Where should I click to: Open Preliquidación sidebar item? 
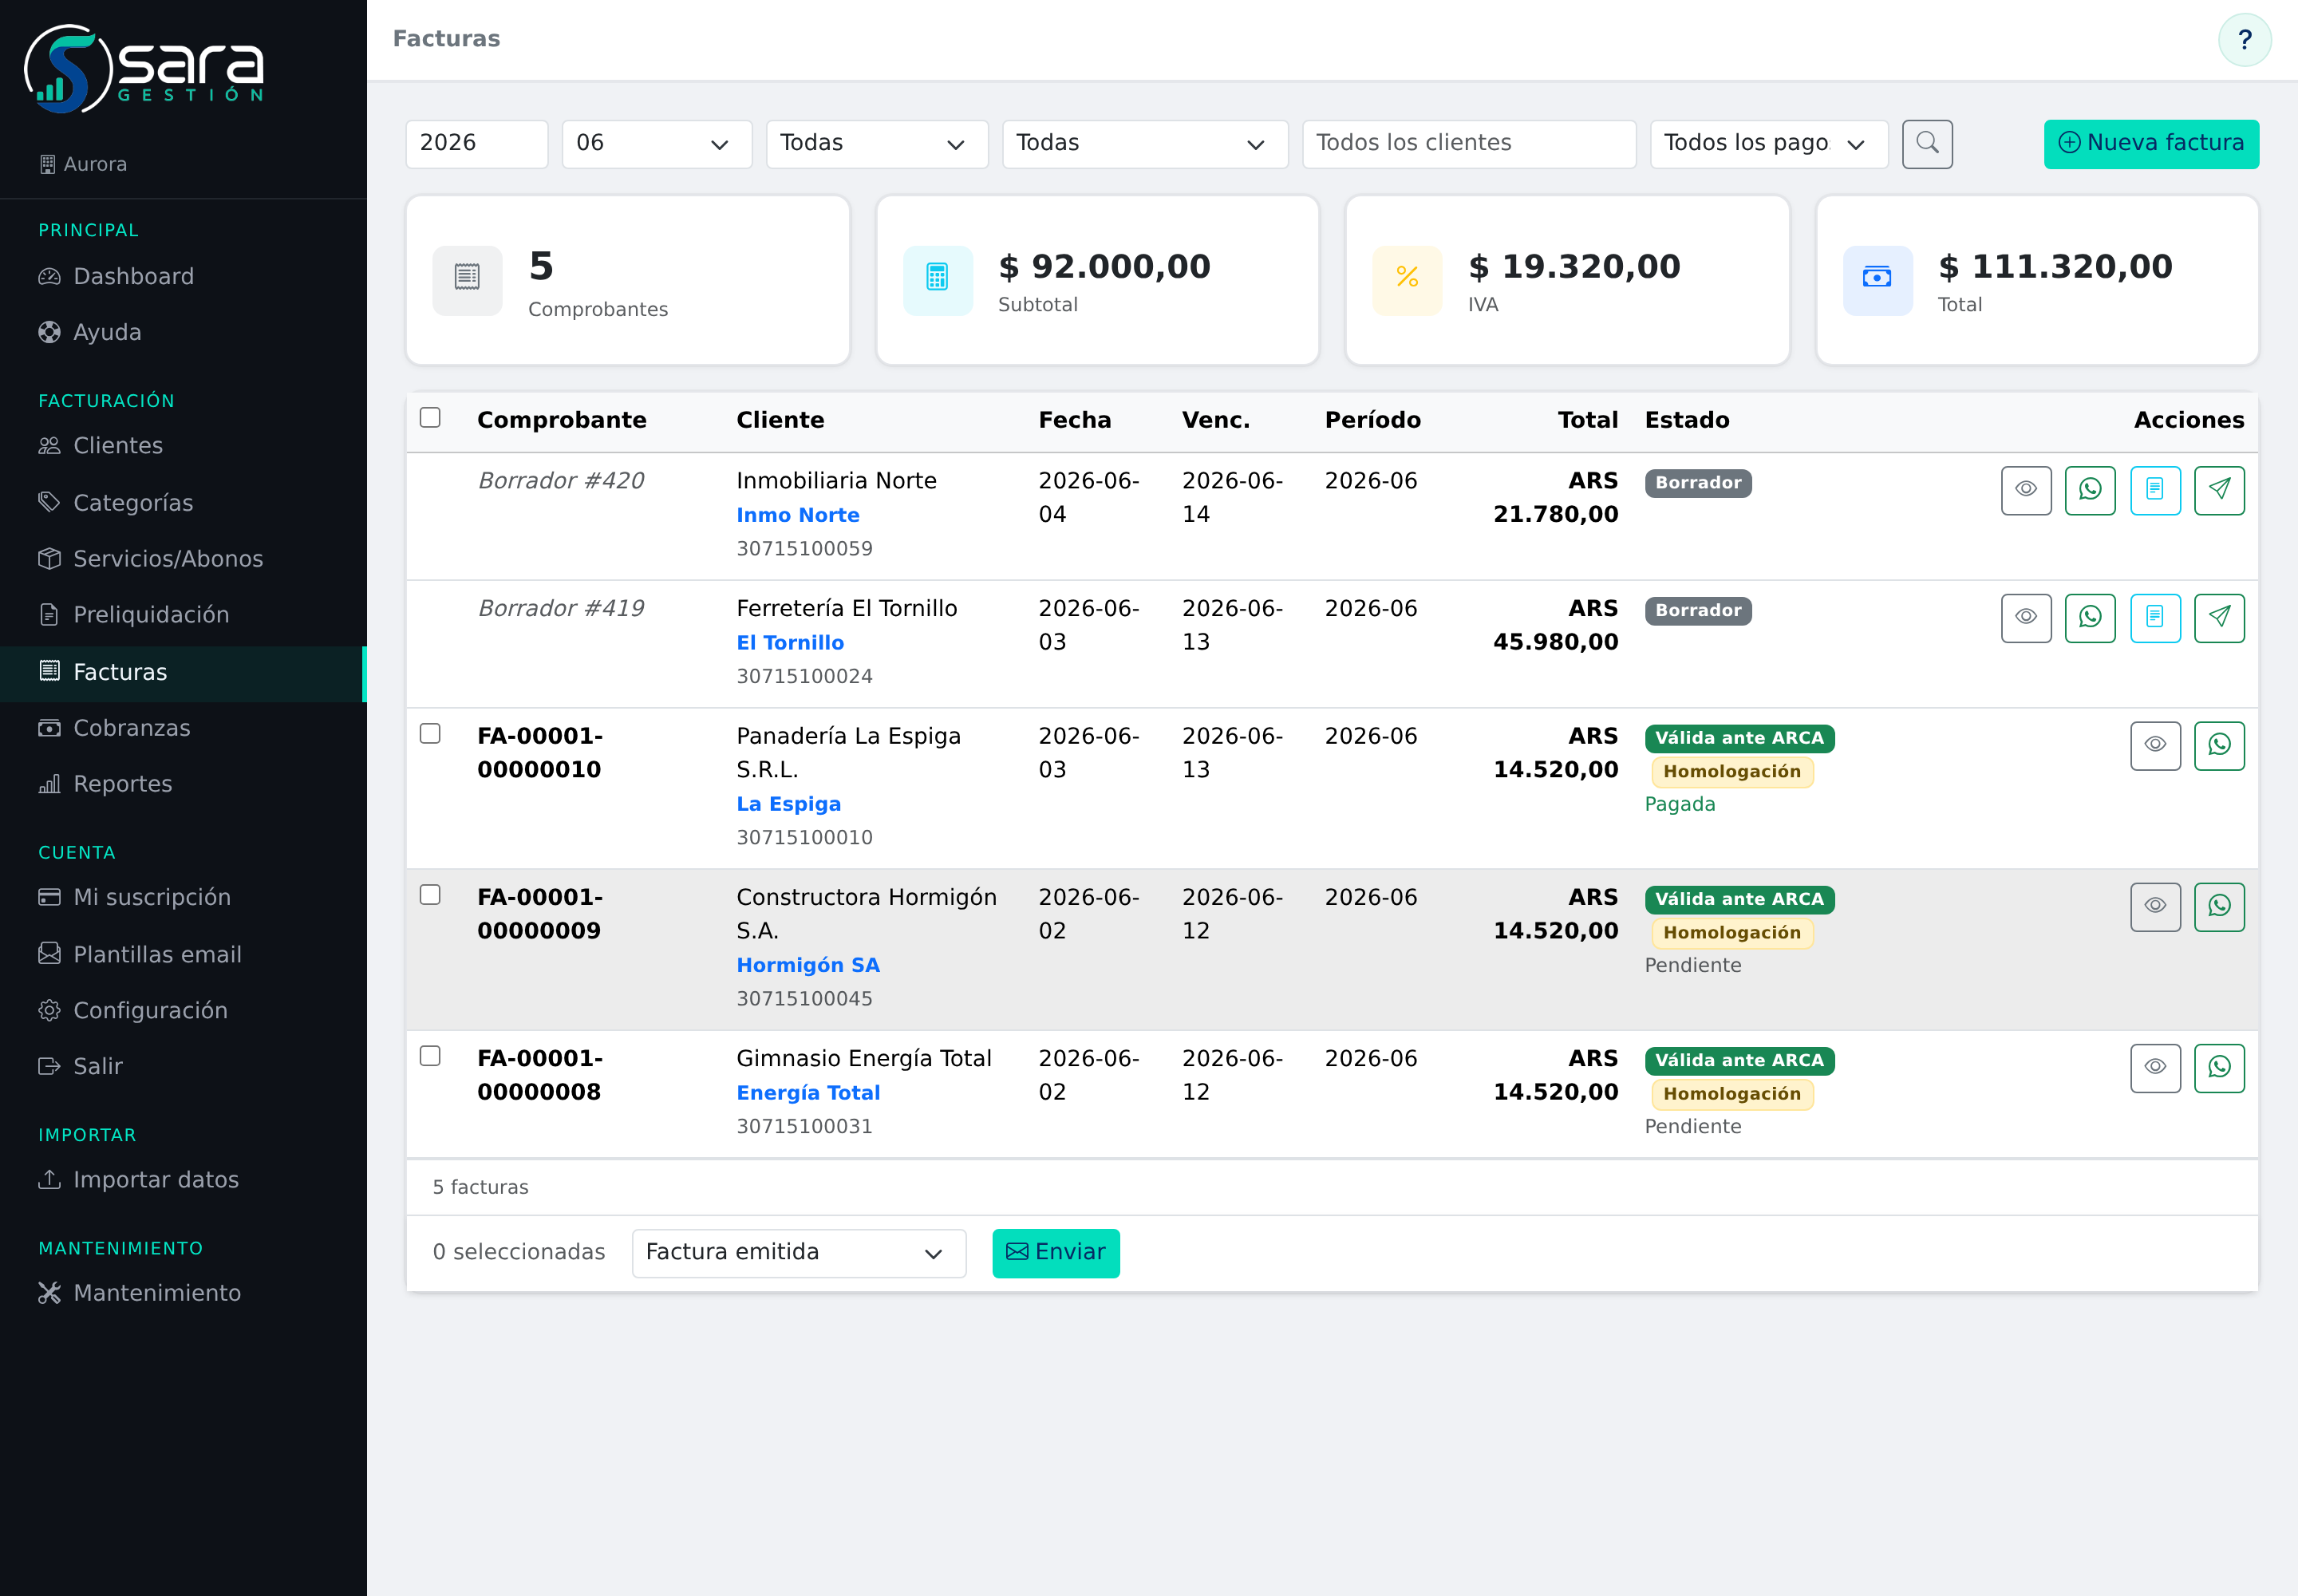pyautogui.click(x=183, y=615)
